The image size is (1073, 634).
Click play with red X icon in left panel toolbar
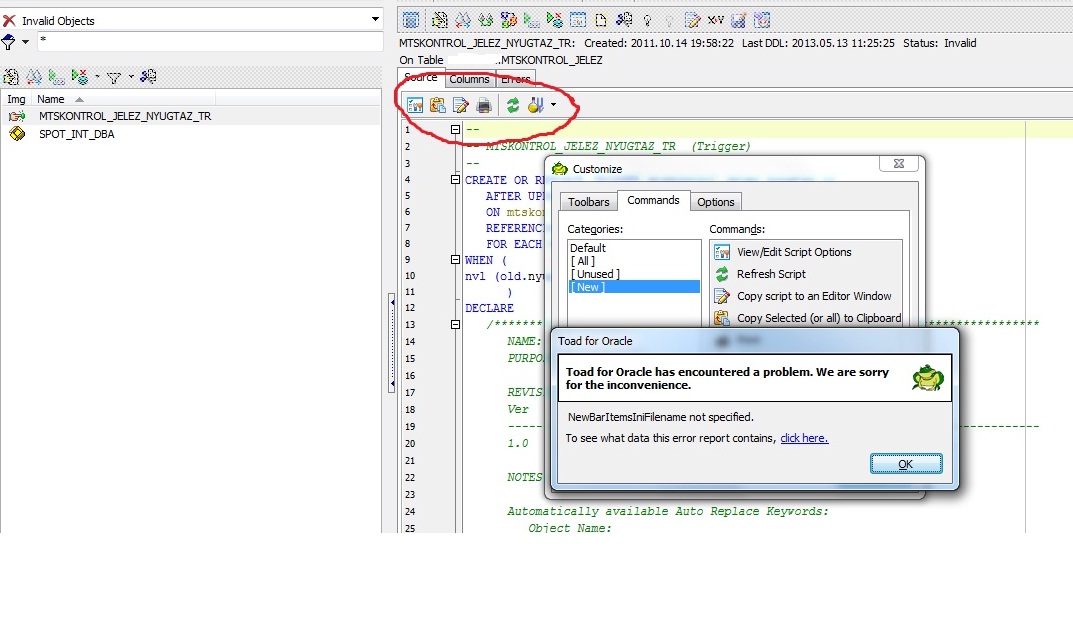pos(79,77)
